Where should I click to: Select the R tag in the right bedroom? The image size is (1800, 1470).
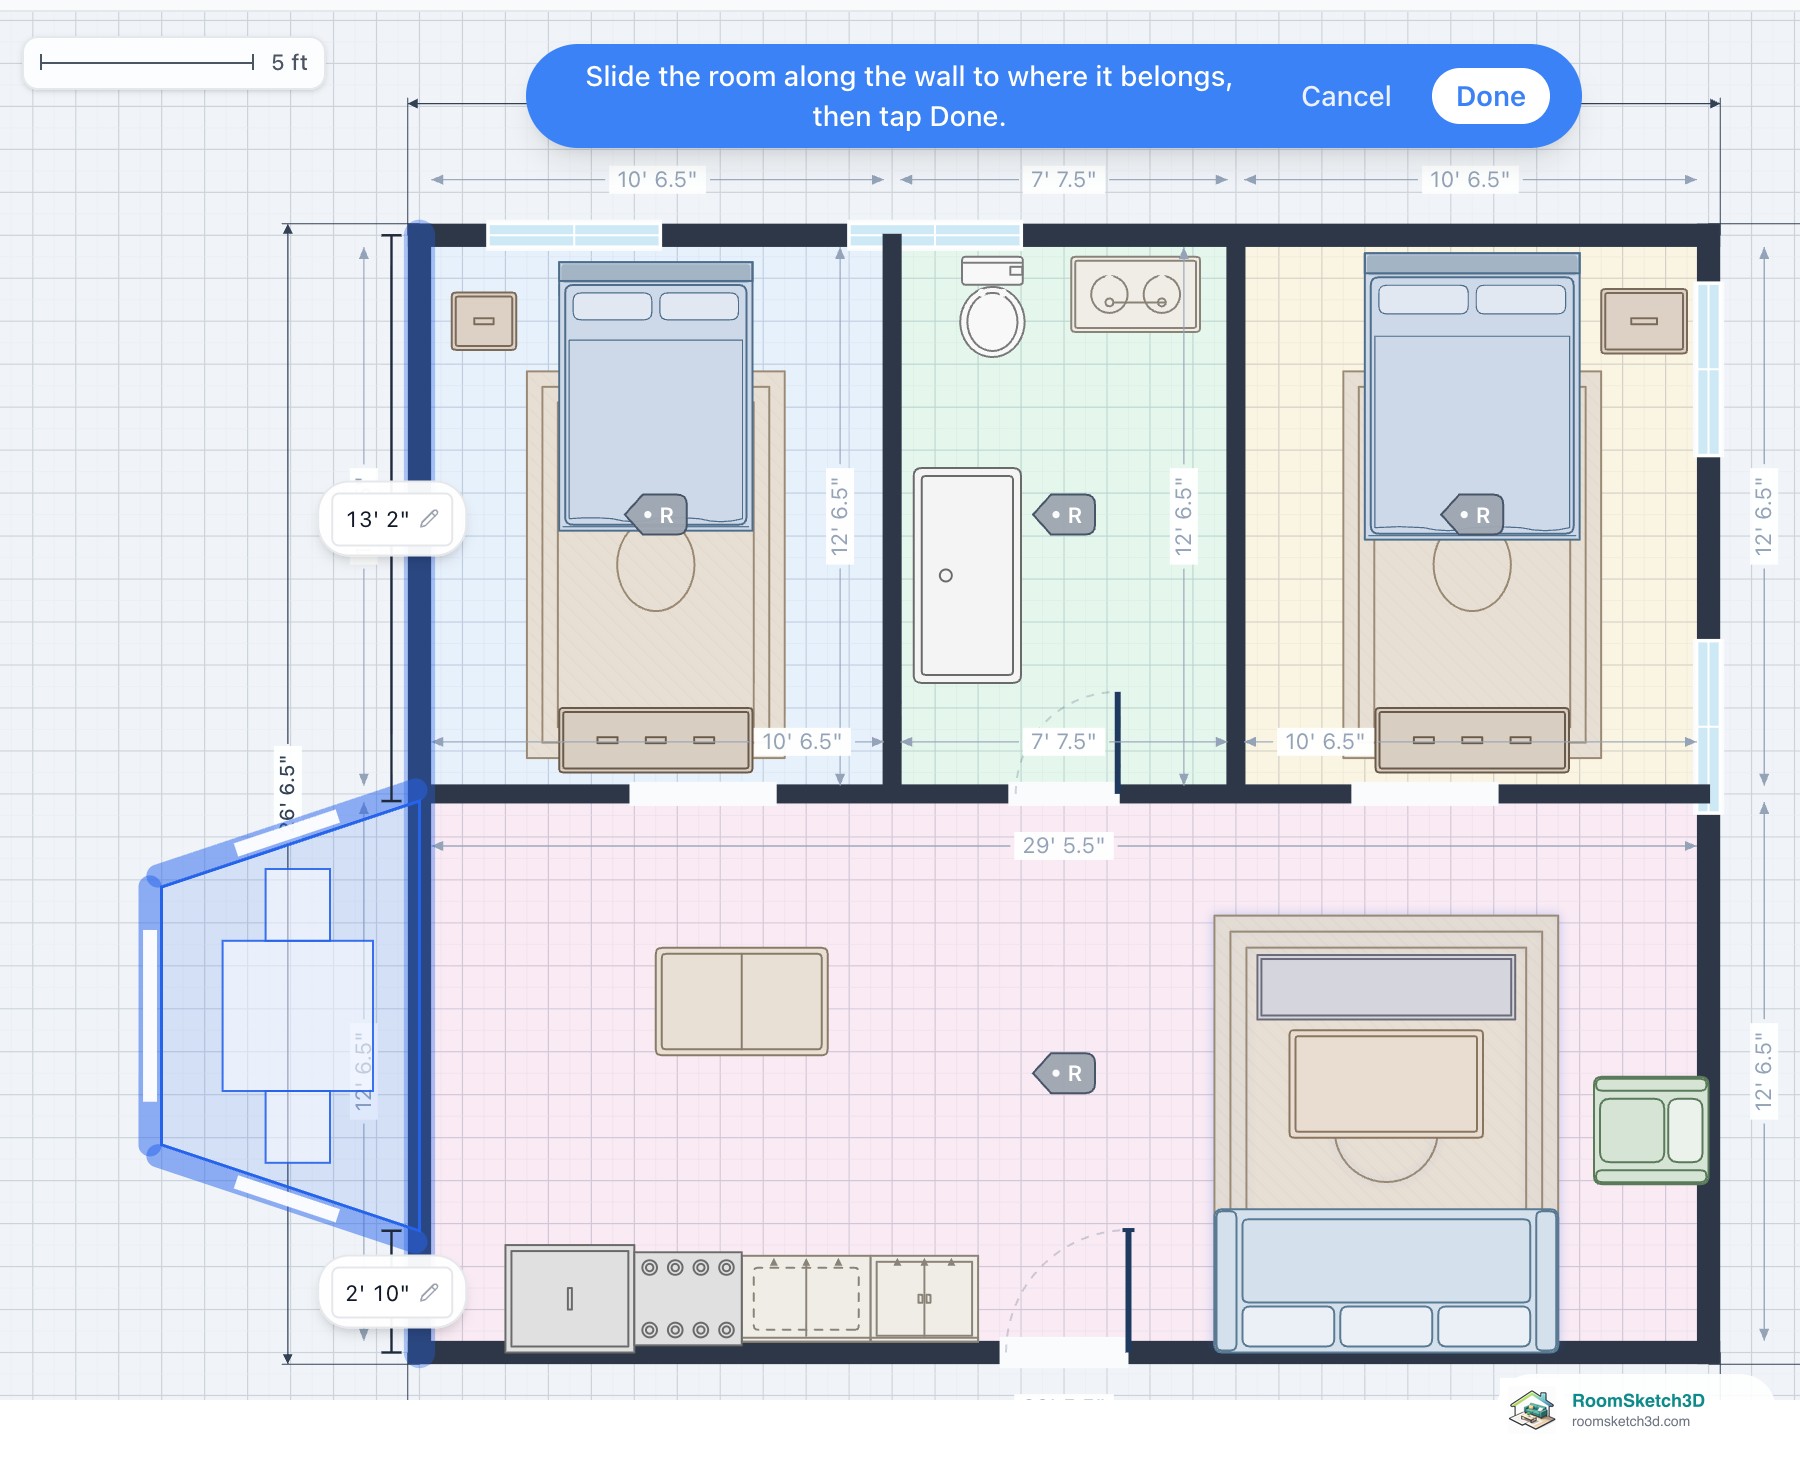[x=1473, y=515]
